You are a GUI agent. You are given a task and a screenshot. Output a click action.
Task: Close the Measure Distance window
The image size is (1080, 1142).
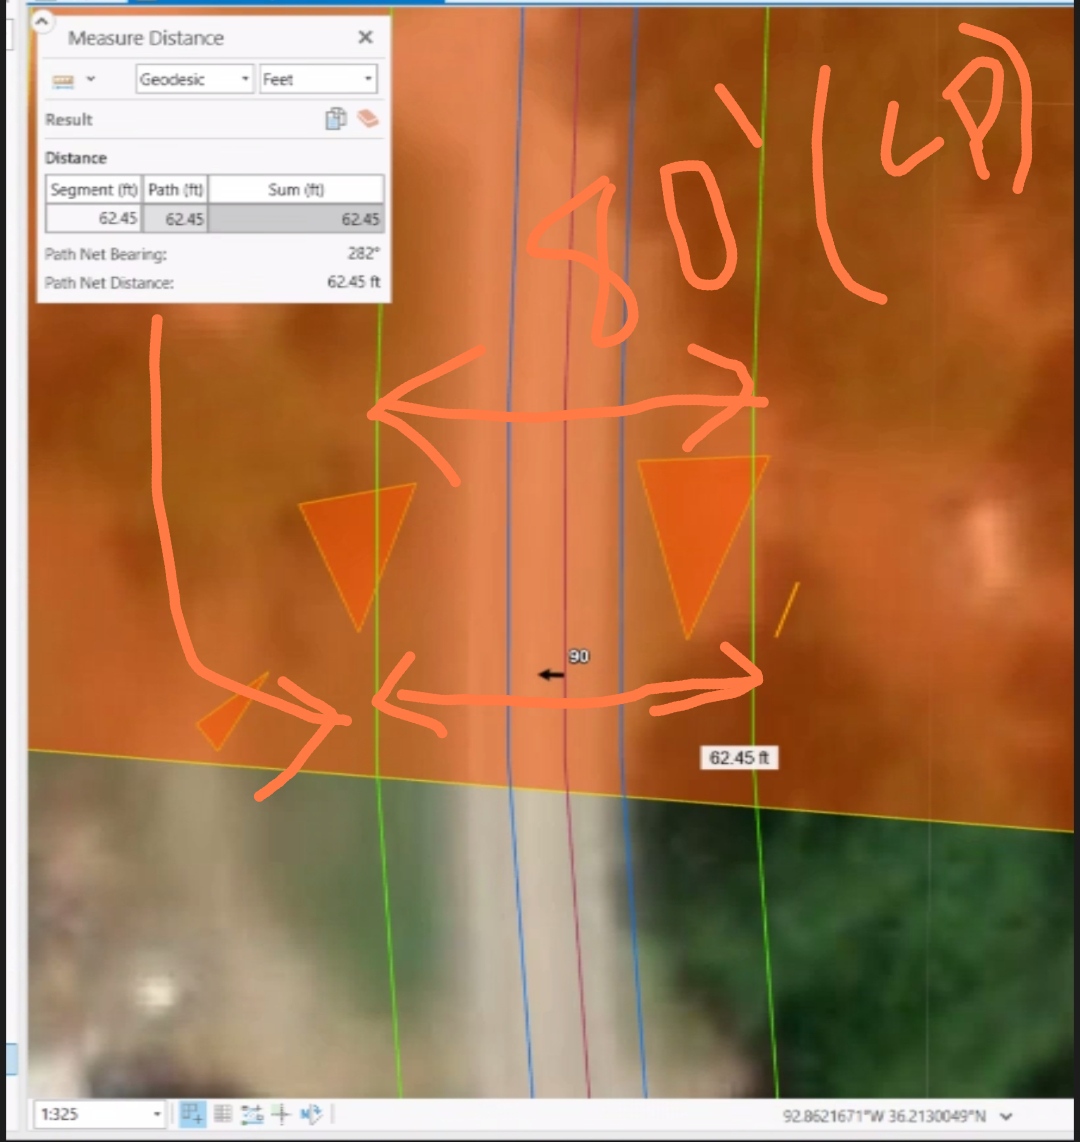click(x=365, y=37)
